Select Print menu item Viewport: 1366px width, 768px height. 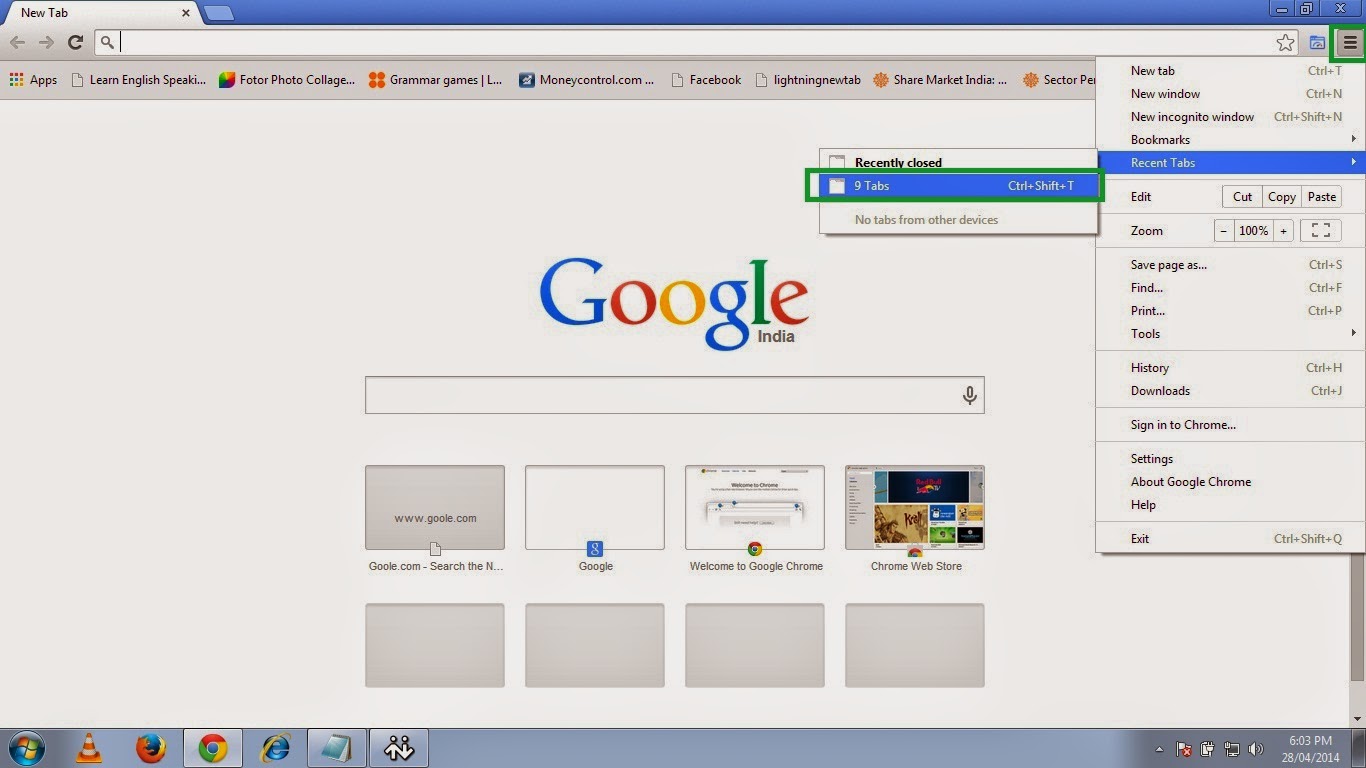[x=1231, y=311]
